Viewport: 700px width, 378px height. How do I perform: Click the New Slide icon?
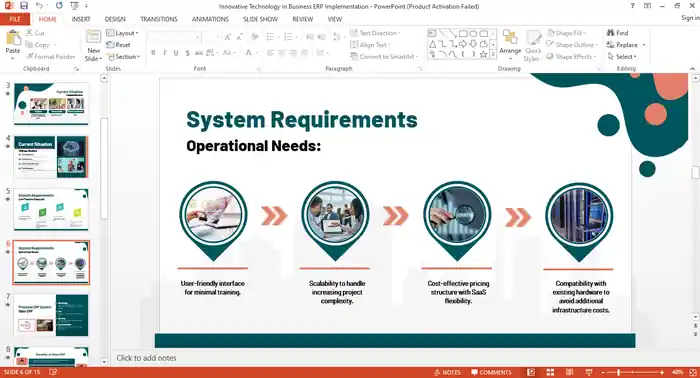tap(93, 37)
